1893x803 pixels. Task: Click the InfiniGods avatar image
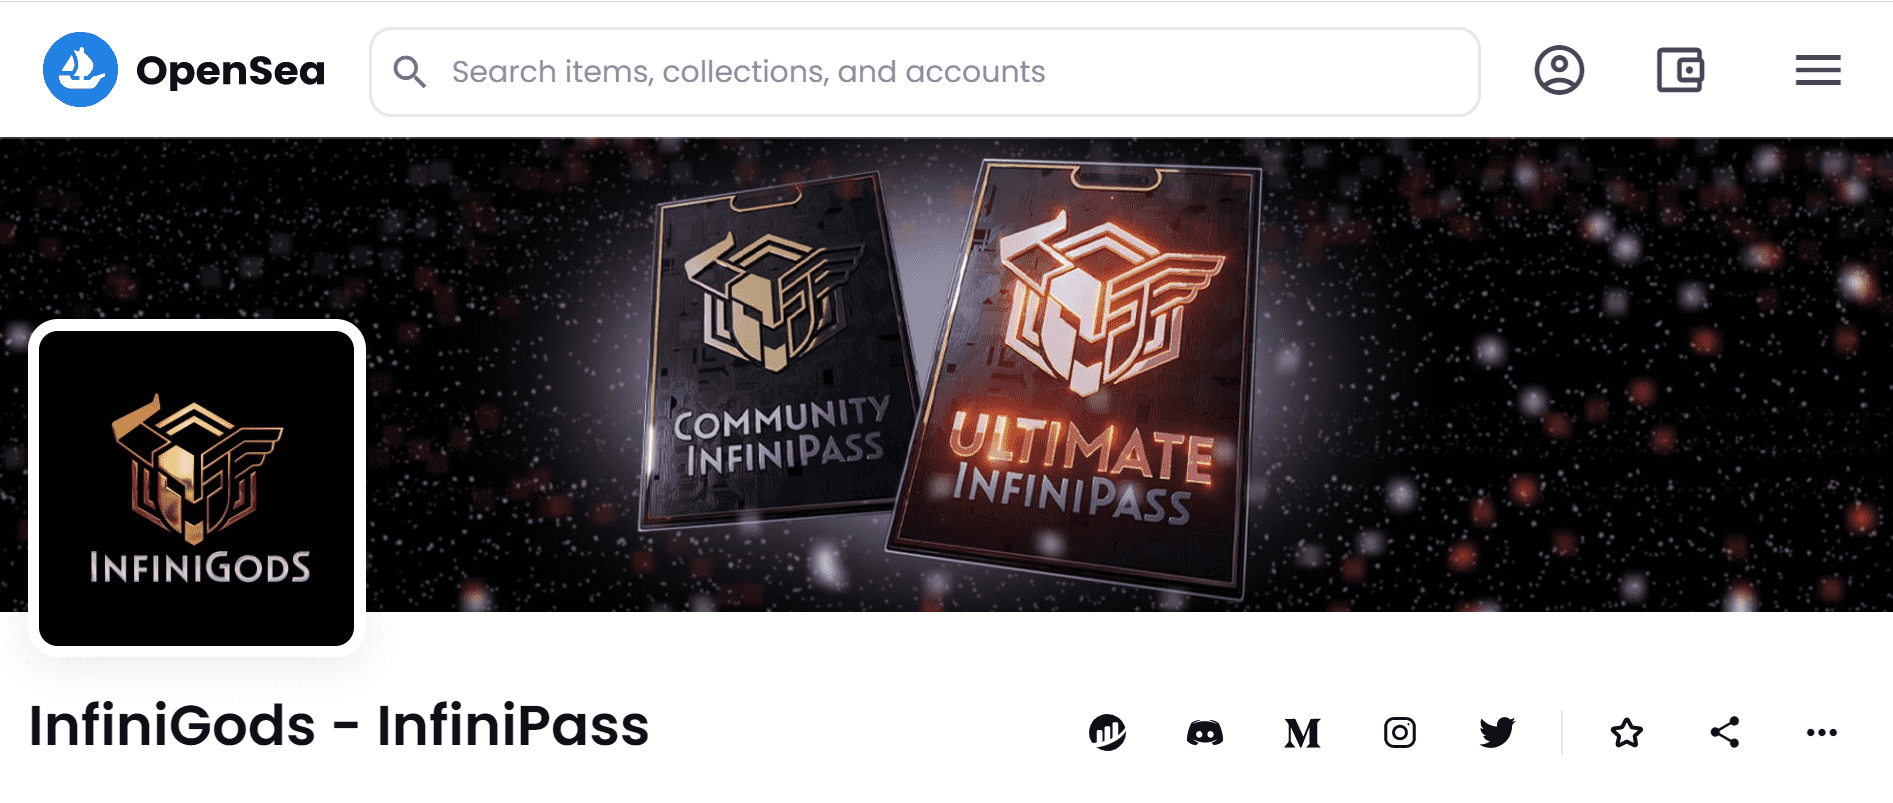coord(196,485)
